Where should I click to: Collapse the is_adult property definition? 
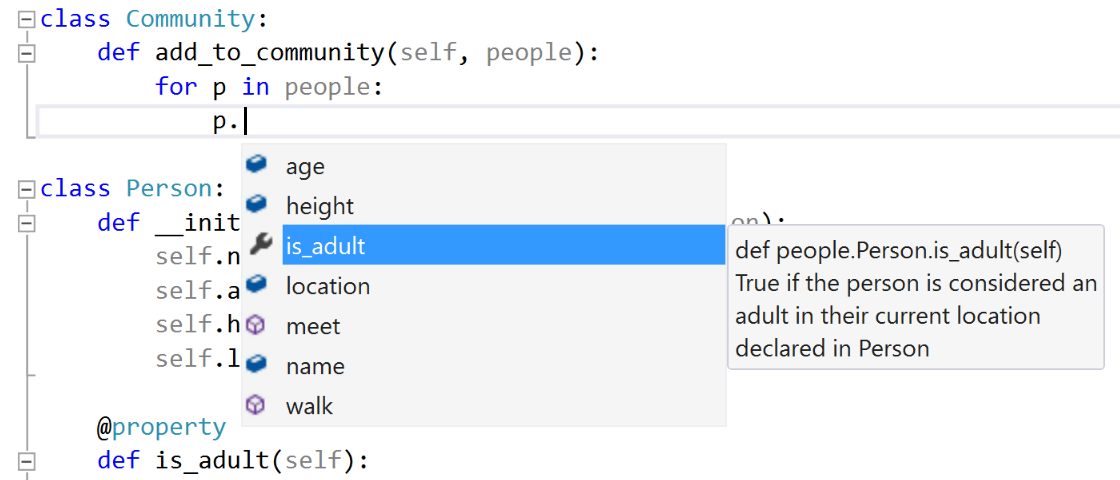click(x=27, y=461)
